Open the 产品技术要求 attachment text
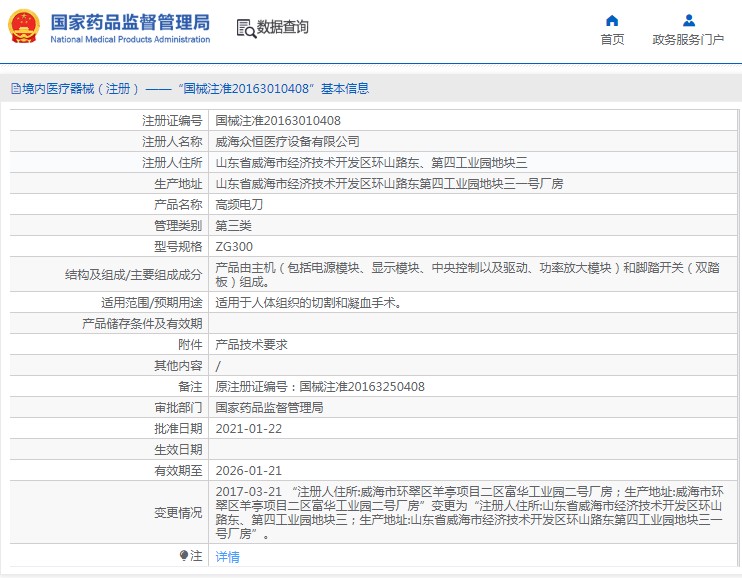742x578 pixels. 251,344
